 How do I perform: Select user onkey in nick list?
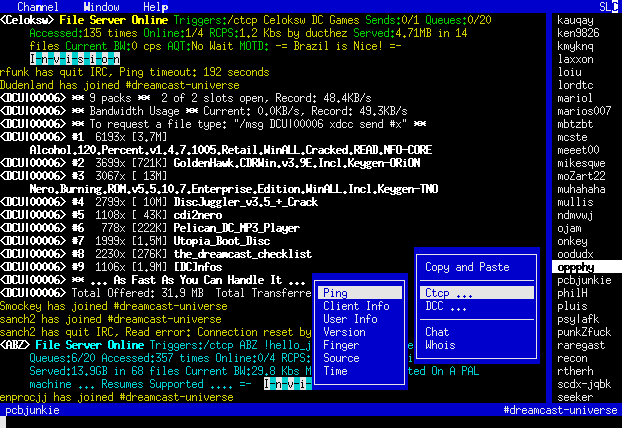tap(572, 241)
